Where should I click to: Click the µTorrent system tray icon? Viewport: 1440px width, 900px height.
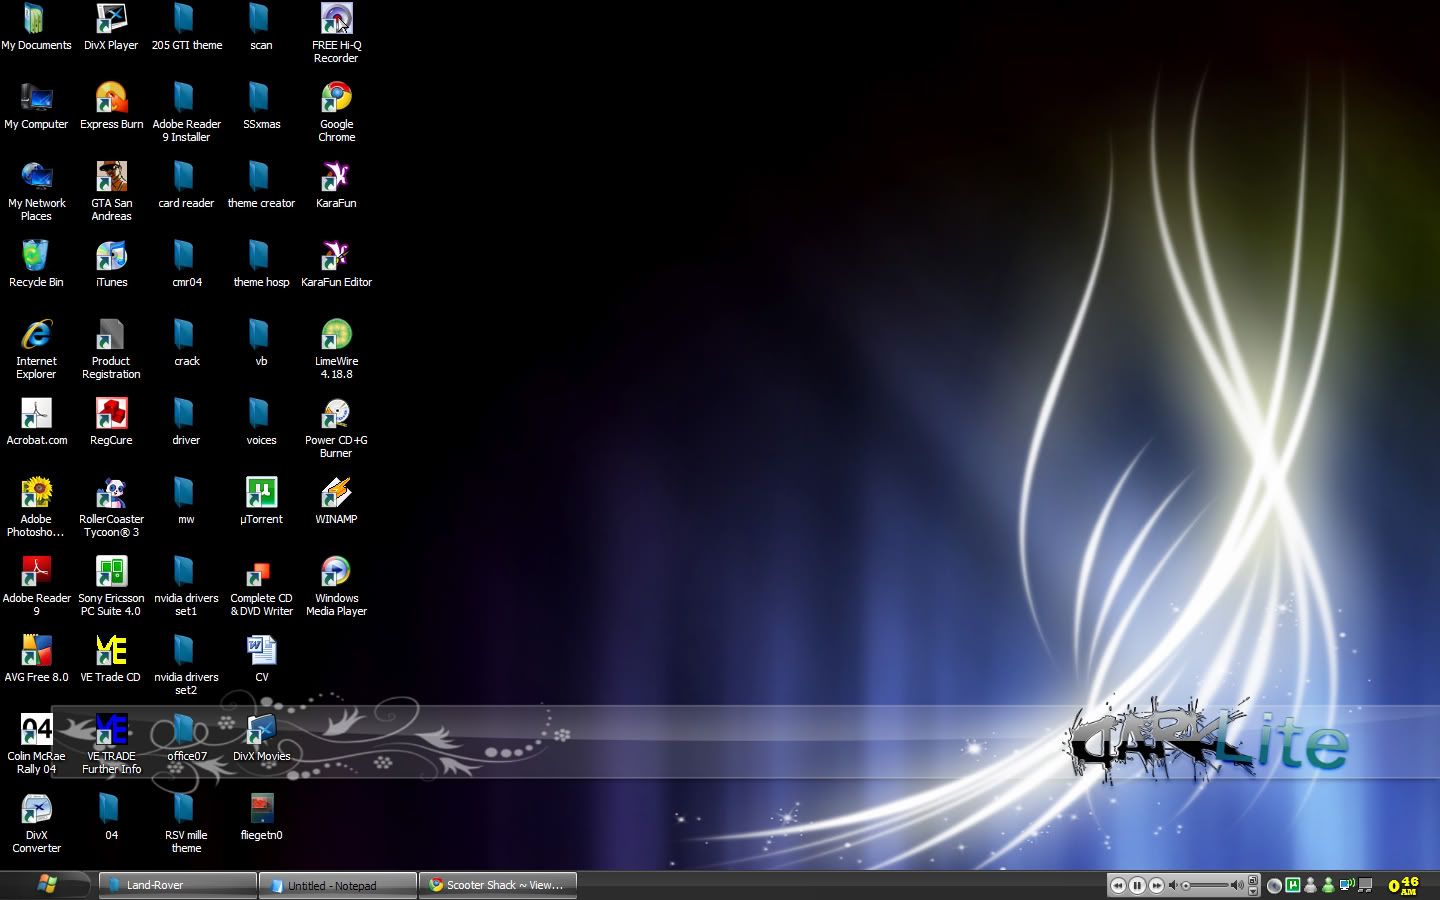tap(1292, 885)
